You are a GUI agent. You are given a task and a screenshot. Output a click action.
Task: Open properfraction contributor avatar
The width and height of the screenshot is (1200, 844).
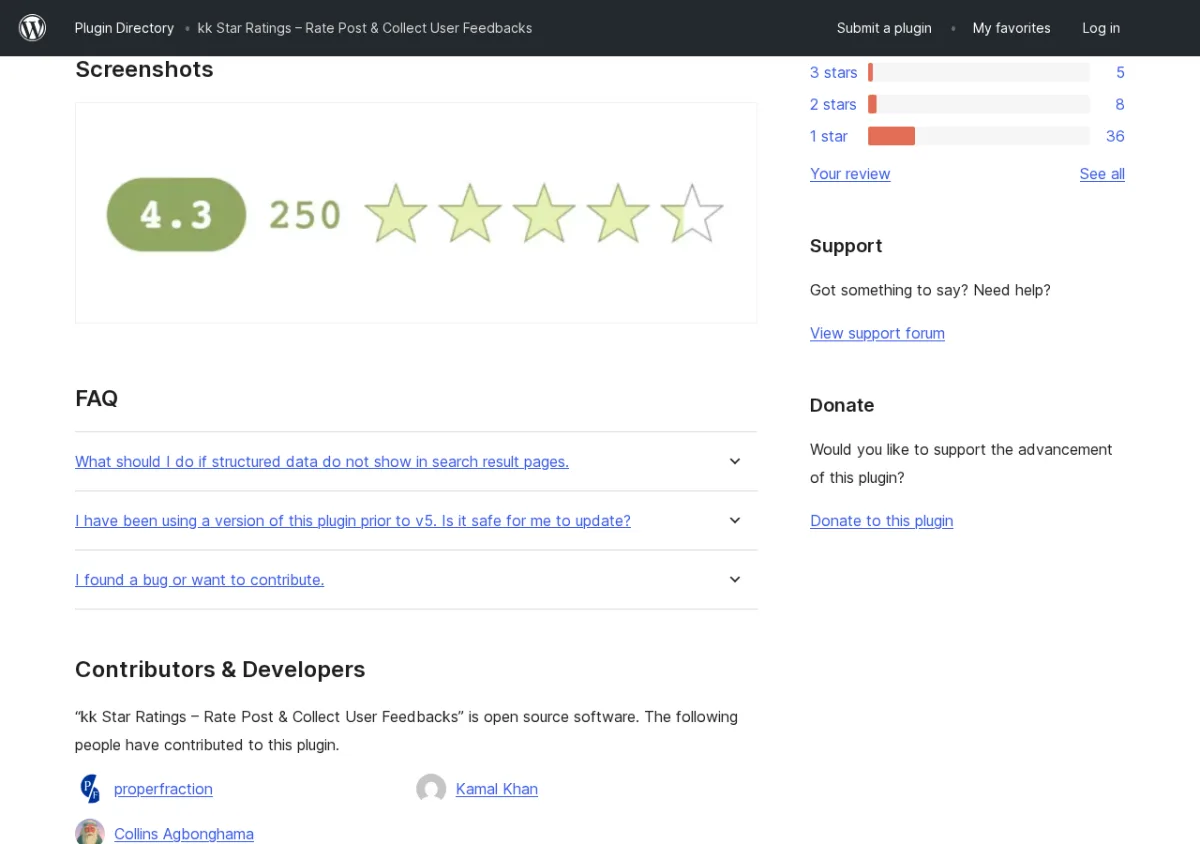[90, 789]
